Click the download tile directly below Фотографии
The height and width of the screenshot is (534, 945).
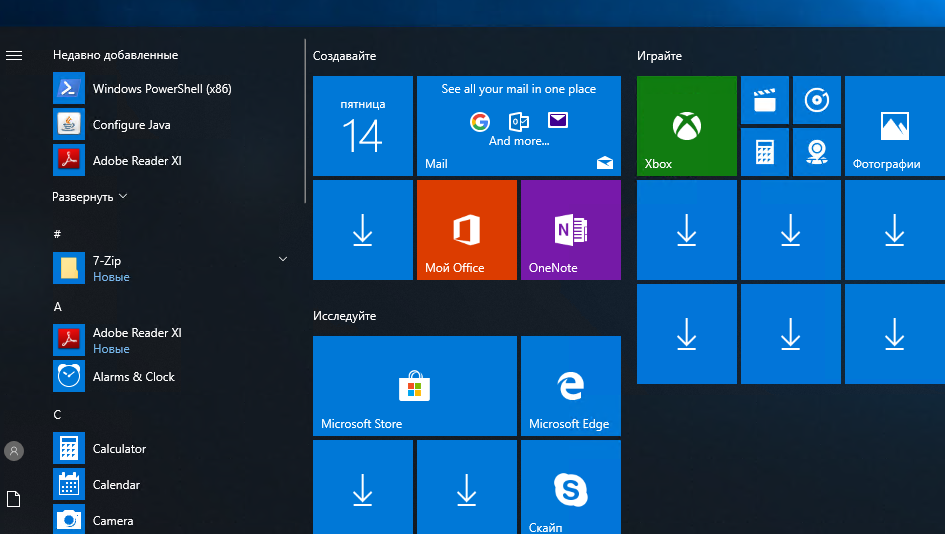pos(895,230)
